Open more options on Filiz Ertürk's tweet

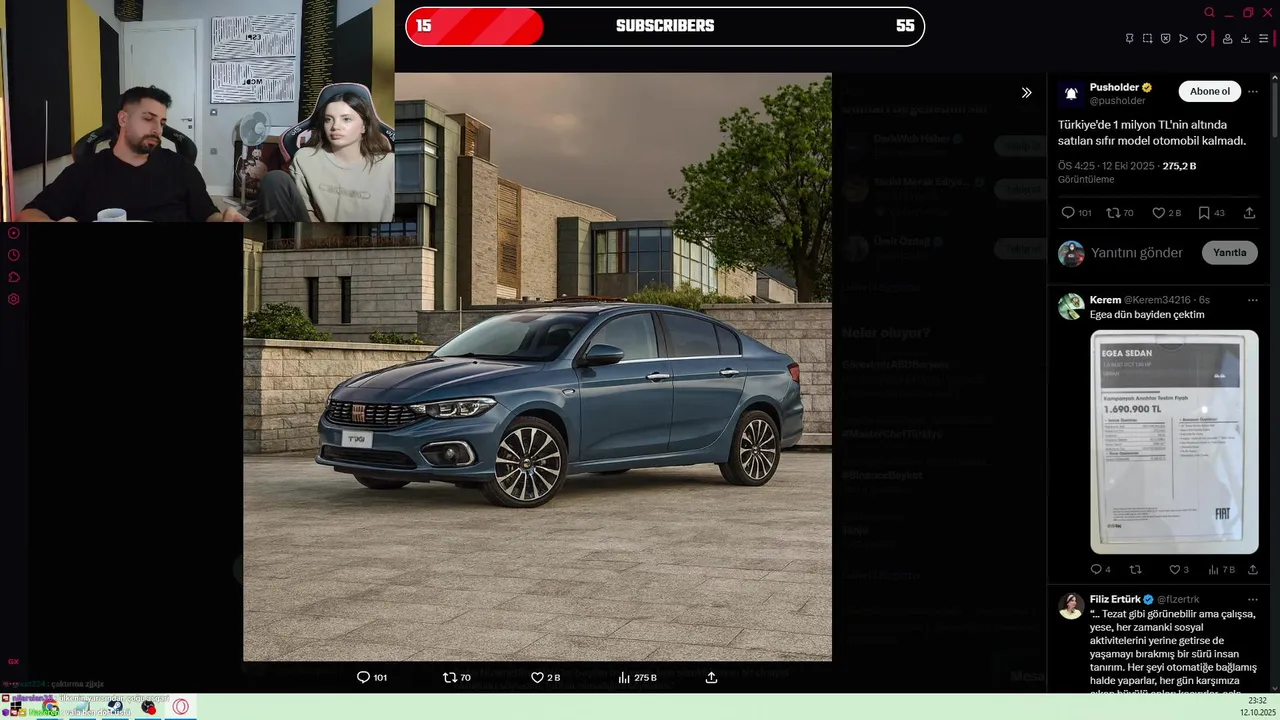pos(1253,600)
